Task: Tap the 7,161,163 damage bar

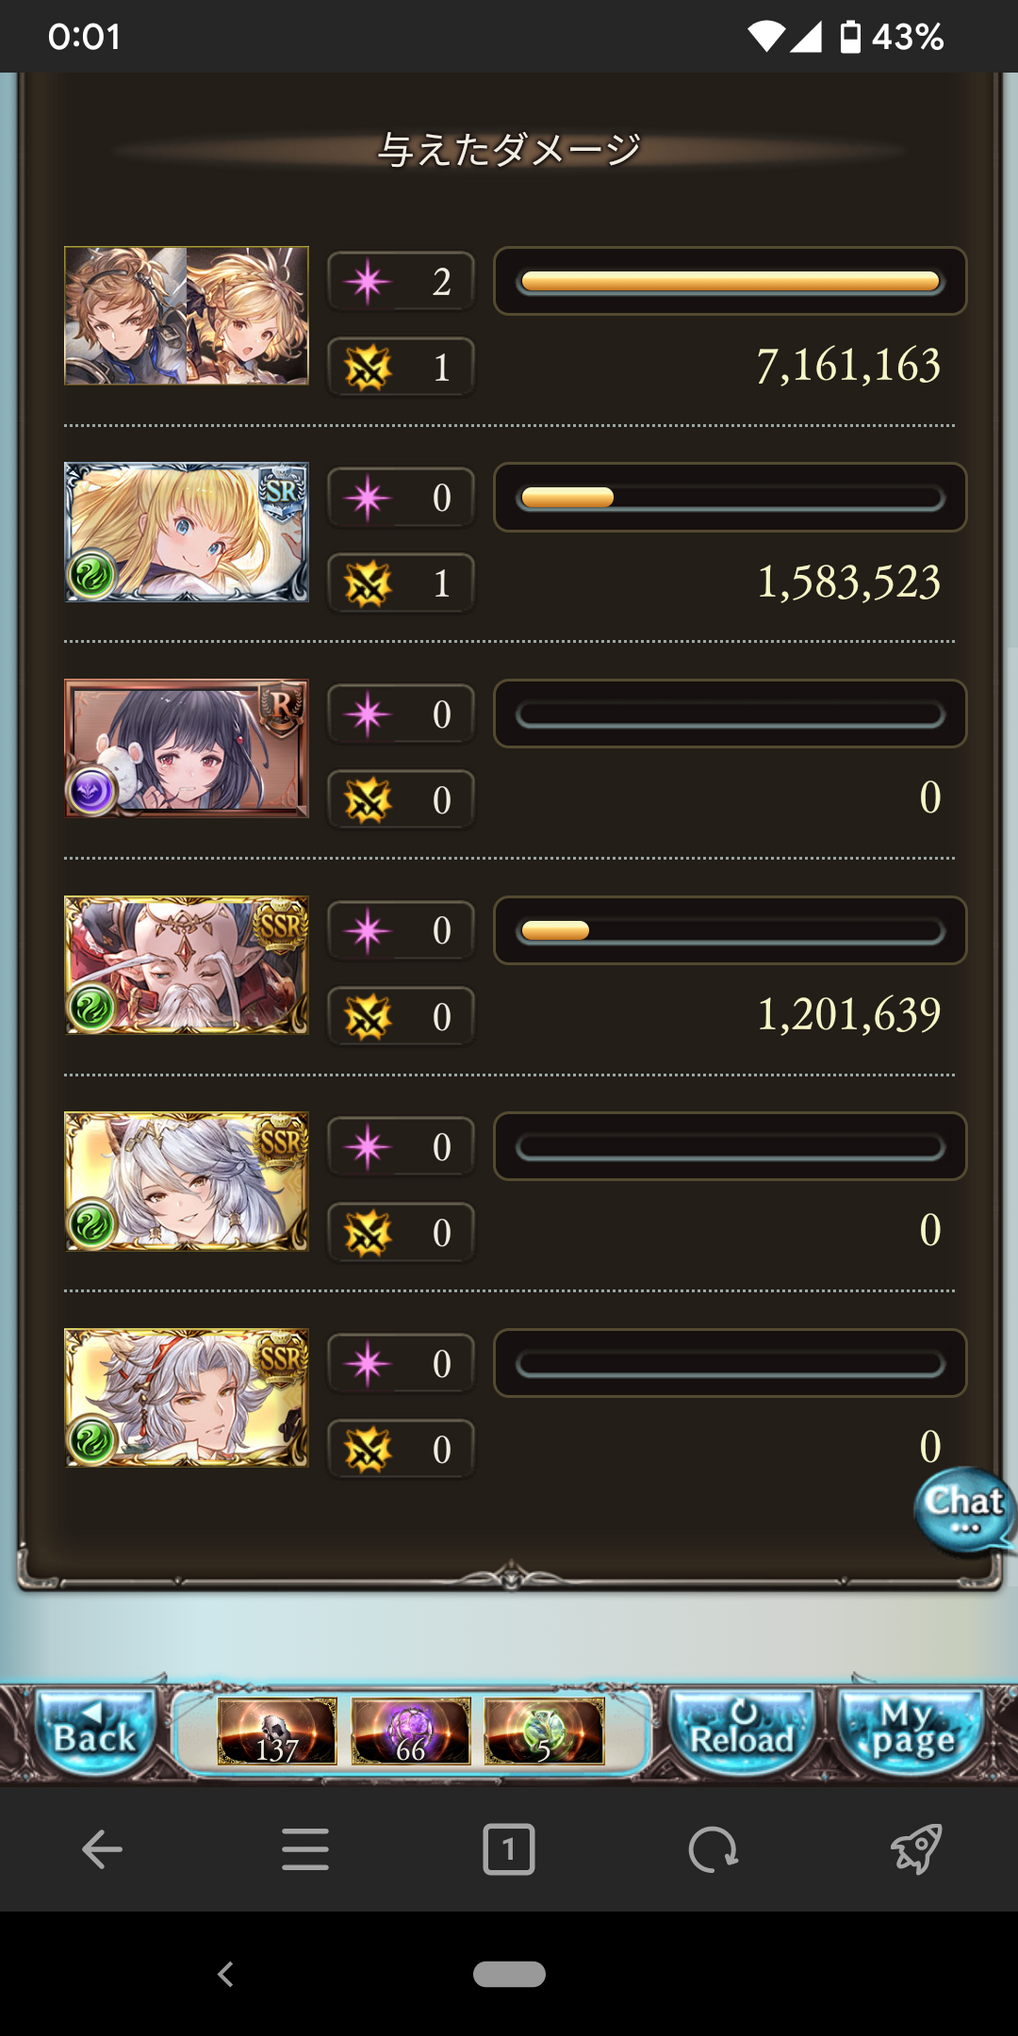Action: (x=730, y=281)
